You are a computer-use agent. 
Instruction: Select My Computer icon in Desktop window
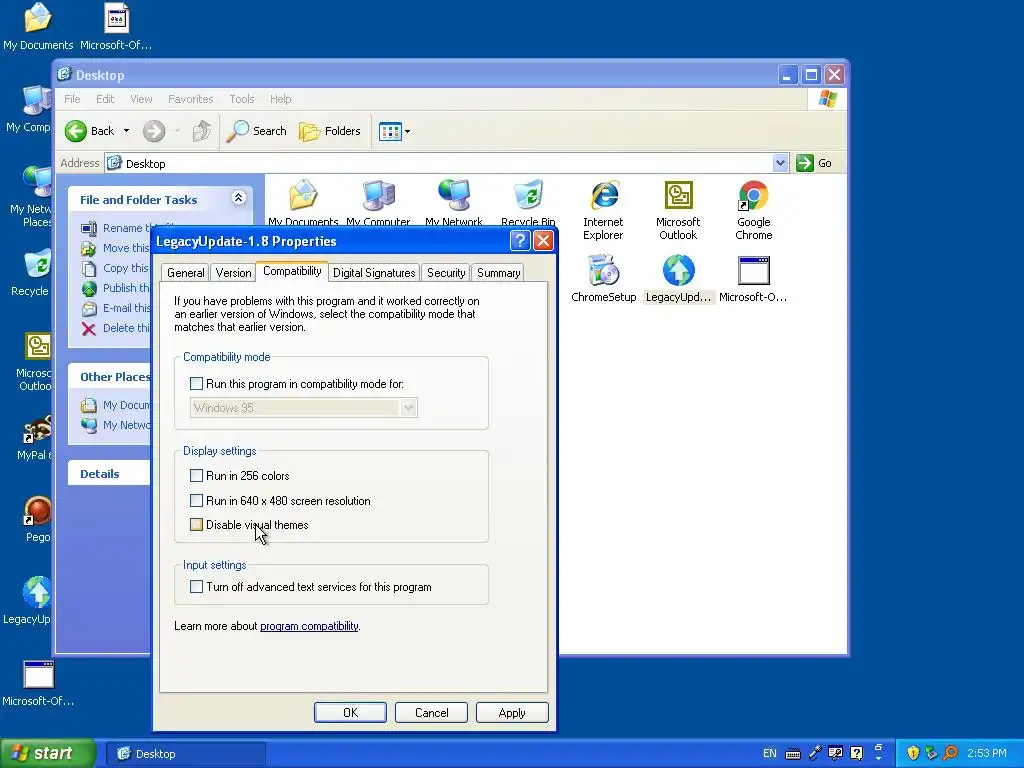pos(378,203)
